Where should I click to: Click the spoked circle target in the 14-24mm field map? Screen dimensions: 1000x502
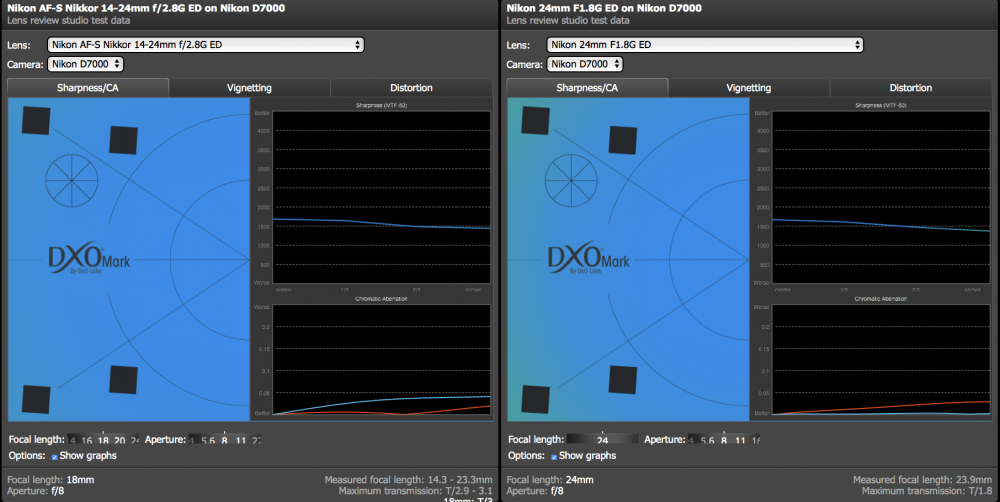(x=71, y=181)
